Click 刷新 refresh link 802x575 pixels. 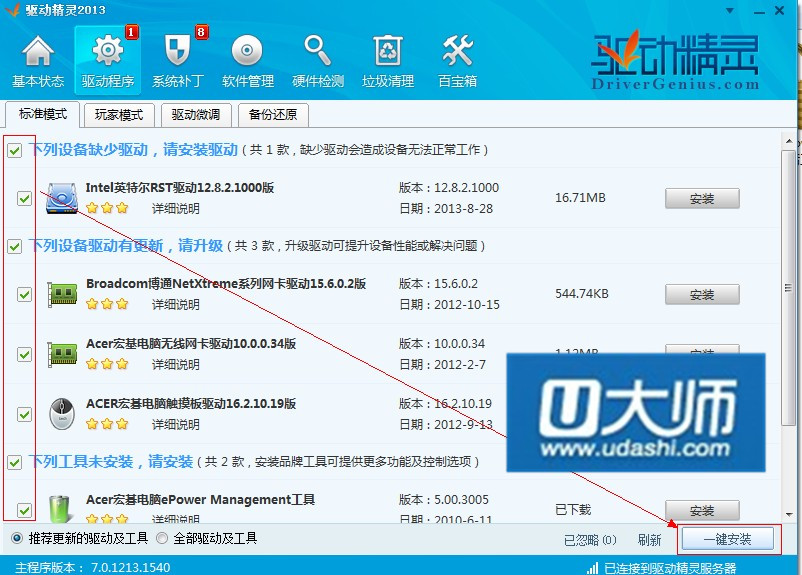click(x=649, y=540)
